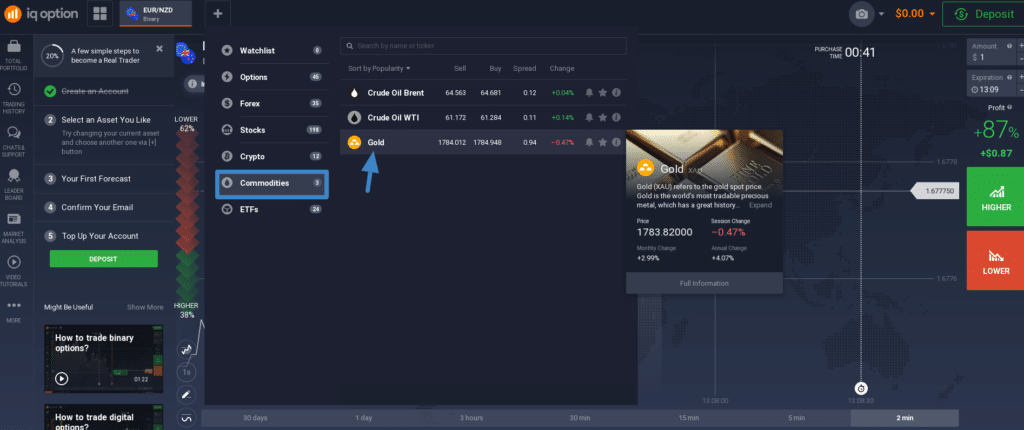Viewport: 1024px width, 430px height.
Task: Open More options in sidebar
Action: pos(14,310)
